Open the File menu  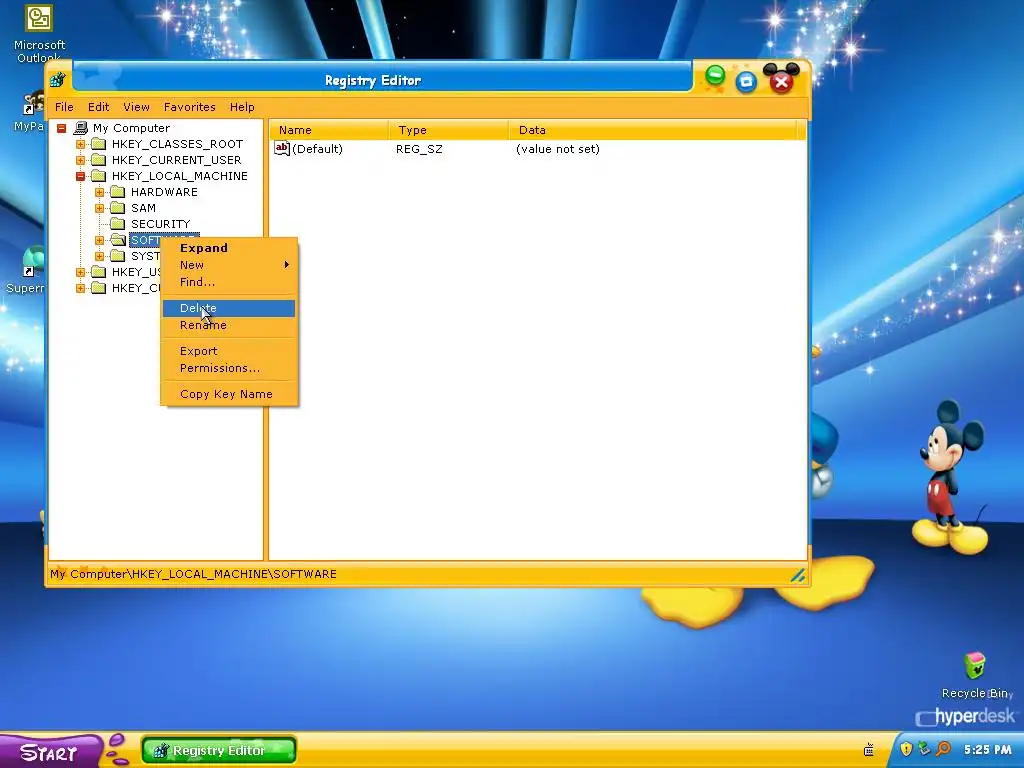[64, 107]
